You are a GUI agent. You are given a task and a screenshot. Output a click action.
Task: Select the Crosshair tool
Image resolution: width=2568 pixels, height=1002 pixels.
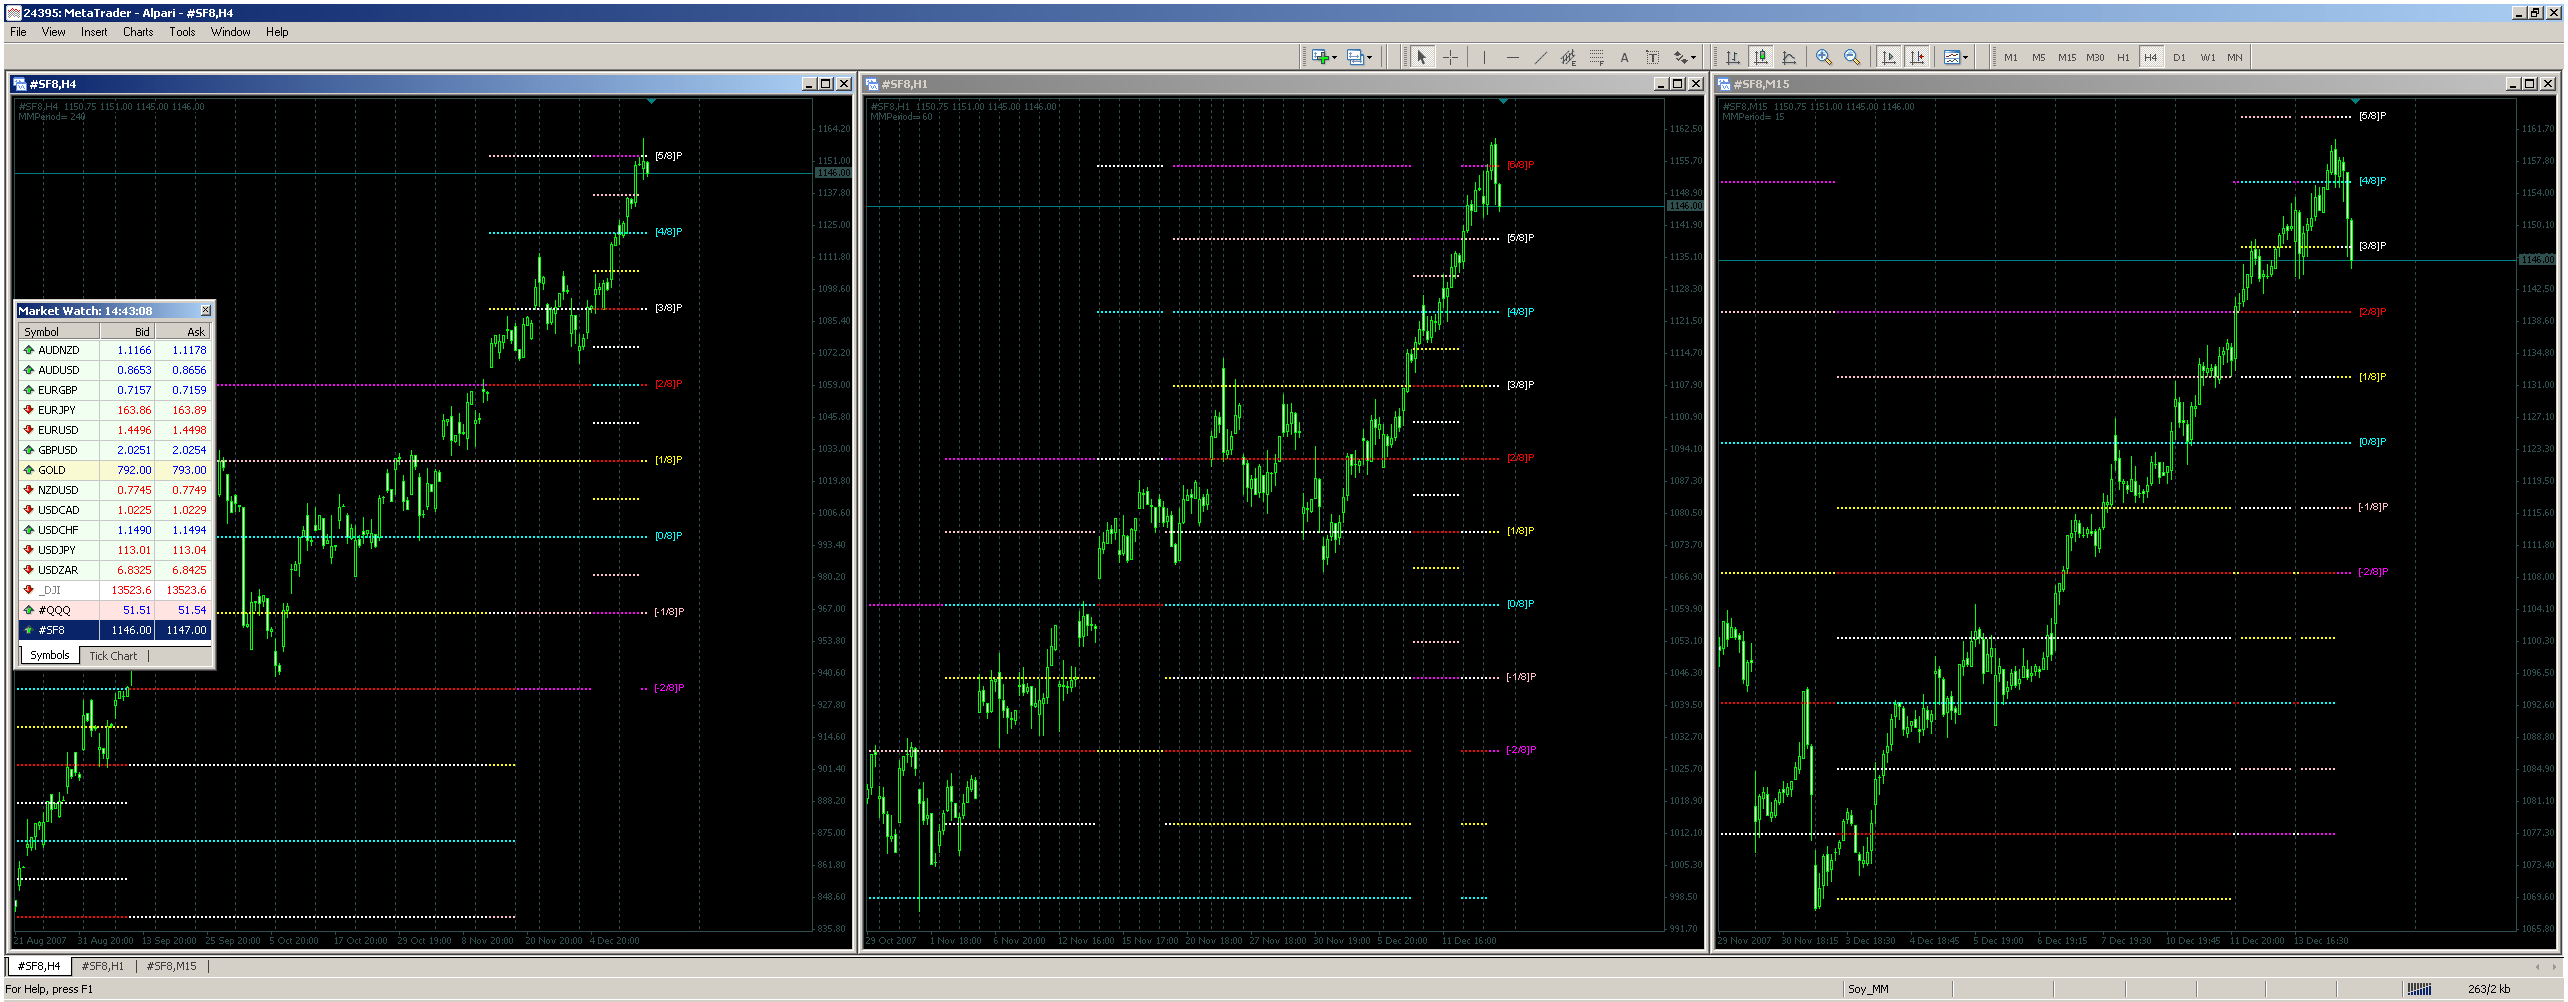pos(1450,57)
